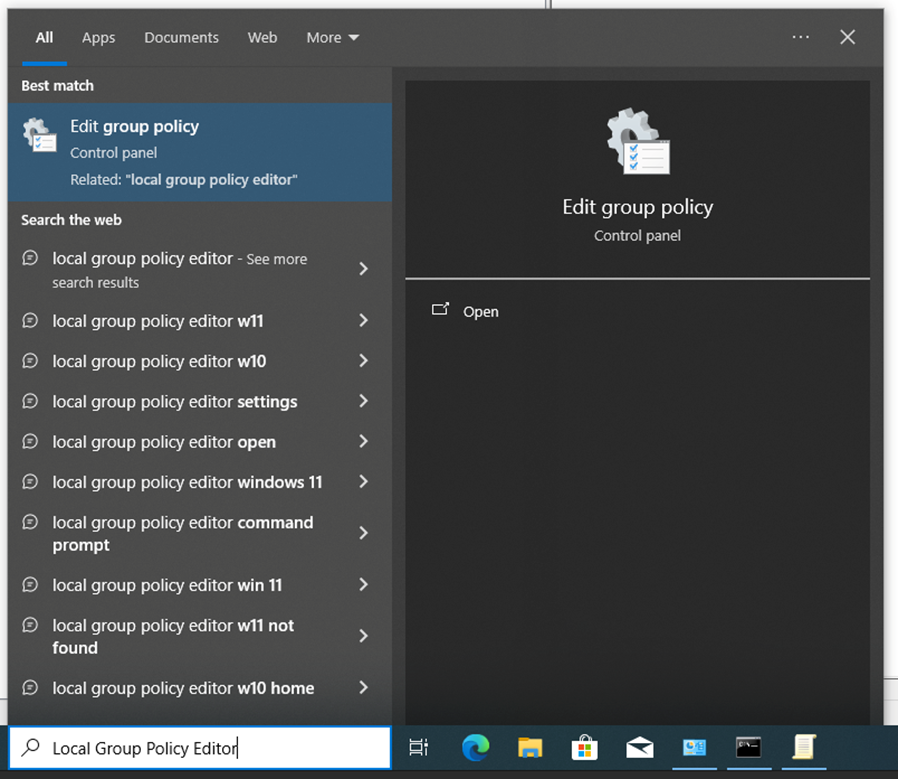Open the More dropdown filter
The image size is (898, 779).
[332, 38]
